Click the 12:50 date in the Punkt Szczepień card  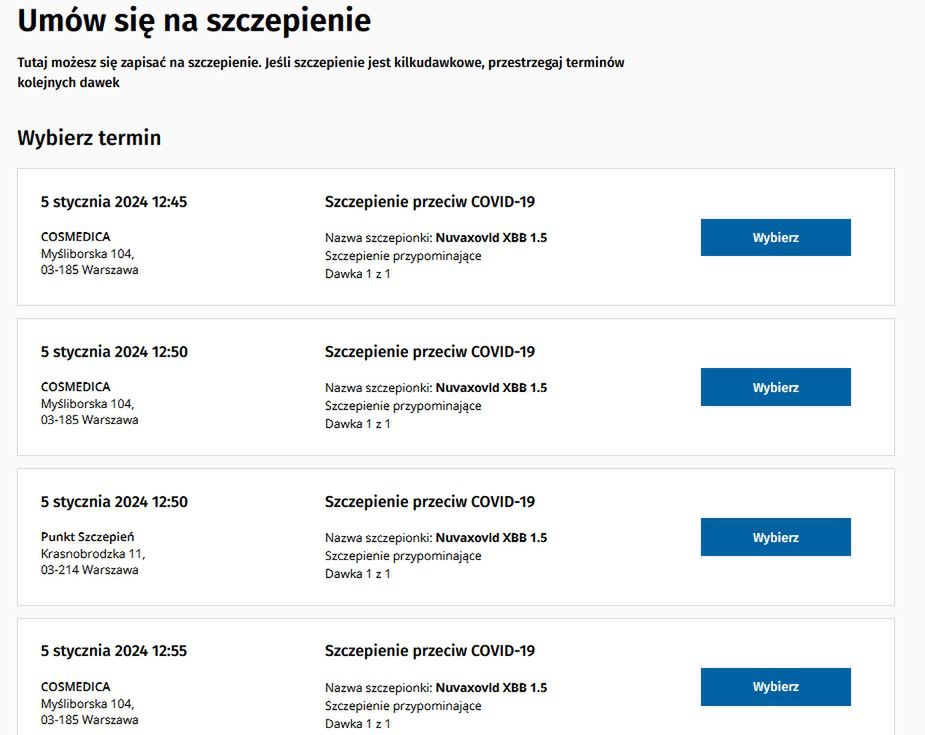click(x=114, y=502)
